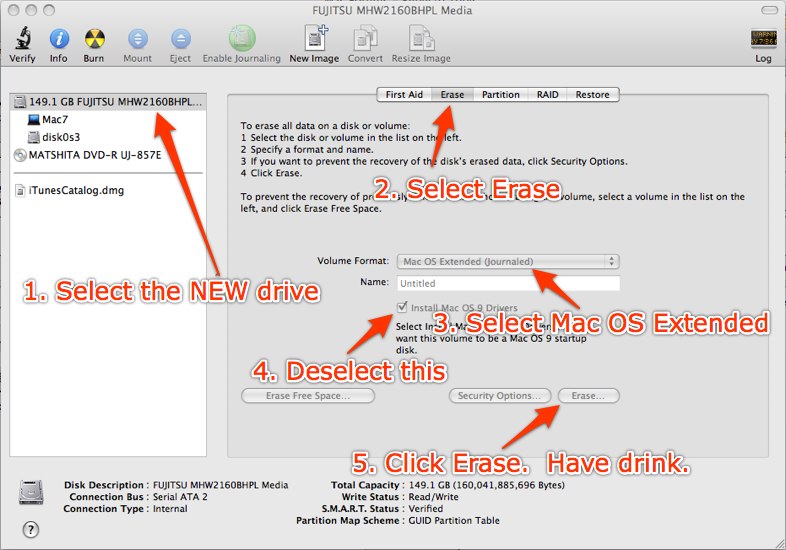
Task: Open the Log viewer icon
Action: coord(763,39)
